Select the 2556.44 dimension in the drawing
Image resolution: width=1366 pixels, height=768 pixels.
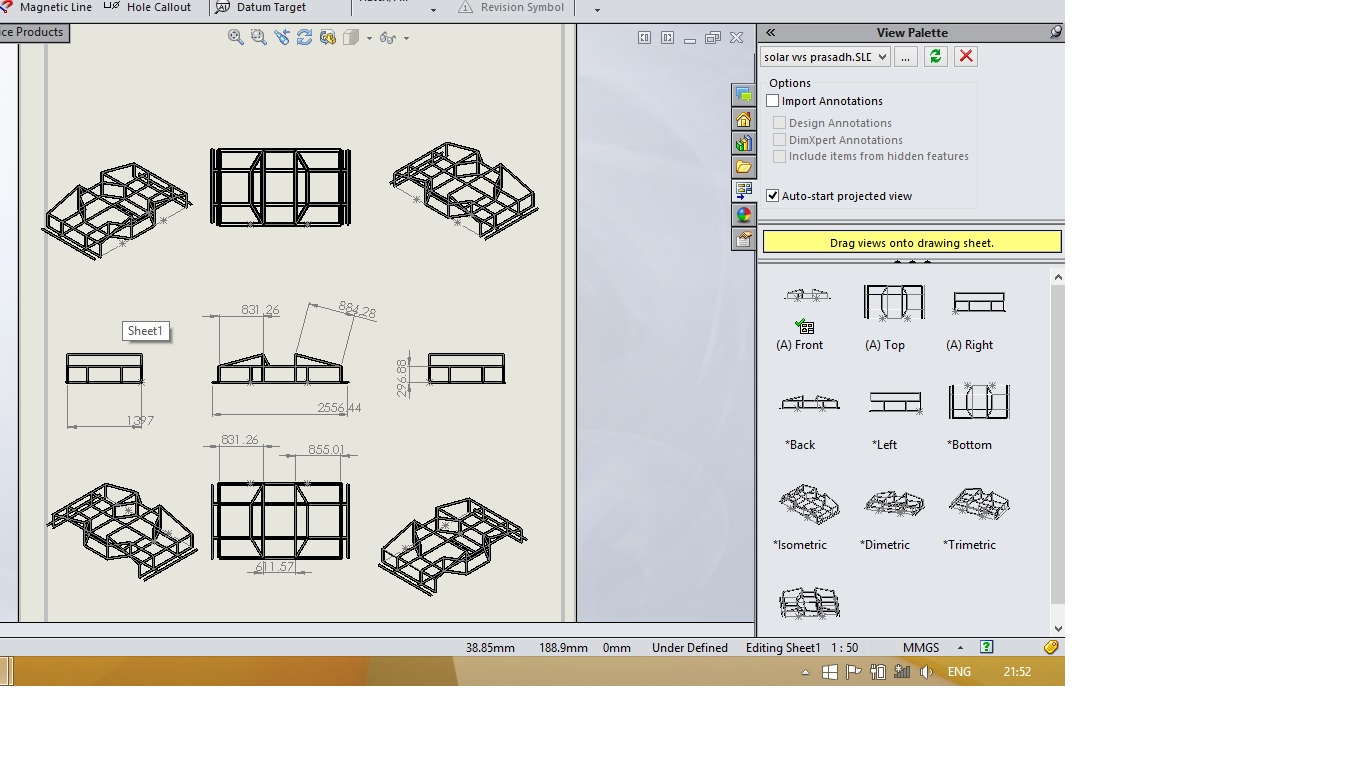tap(339, 408)
